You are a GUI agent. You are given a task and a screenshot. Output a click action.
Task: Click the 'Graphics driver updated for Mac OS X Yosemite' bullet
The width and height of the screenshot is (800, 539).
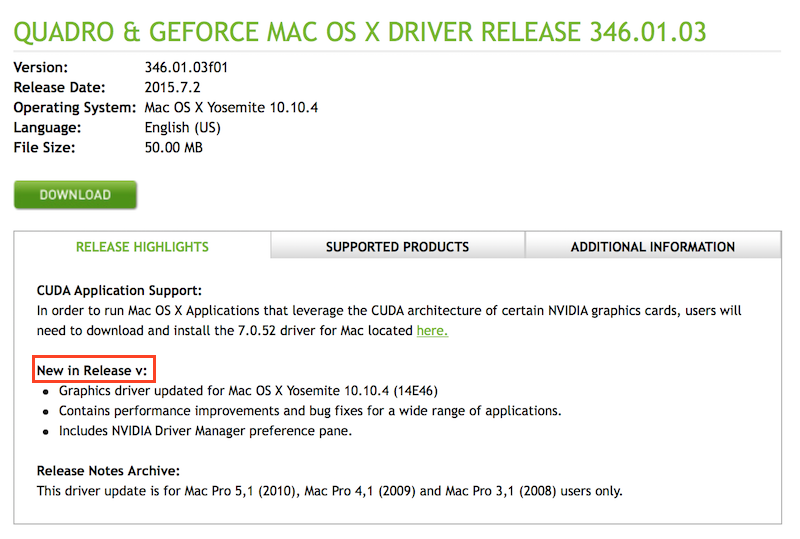[x=248, y=391]
